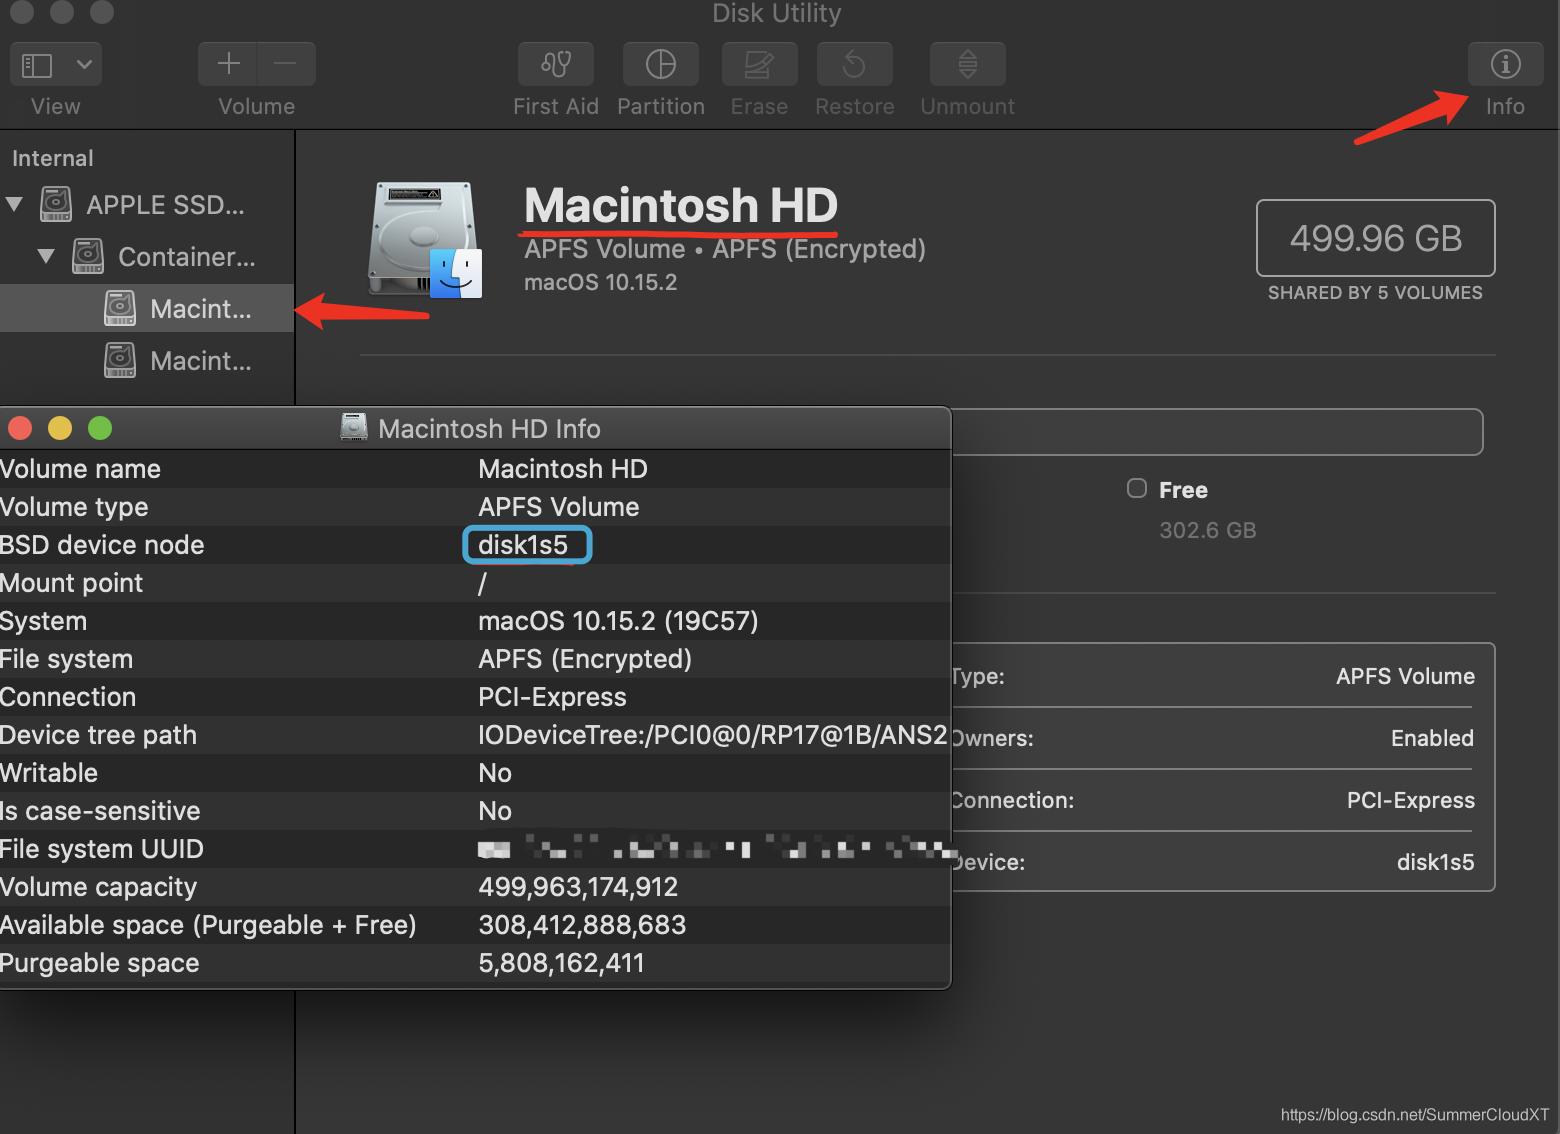The image size is (1560, 1134).
Task: Select the highlighted Macint... volume in sidebar
Action: pos(147,308)
